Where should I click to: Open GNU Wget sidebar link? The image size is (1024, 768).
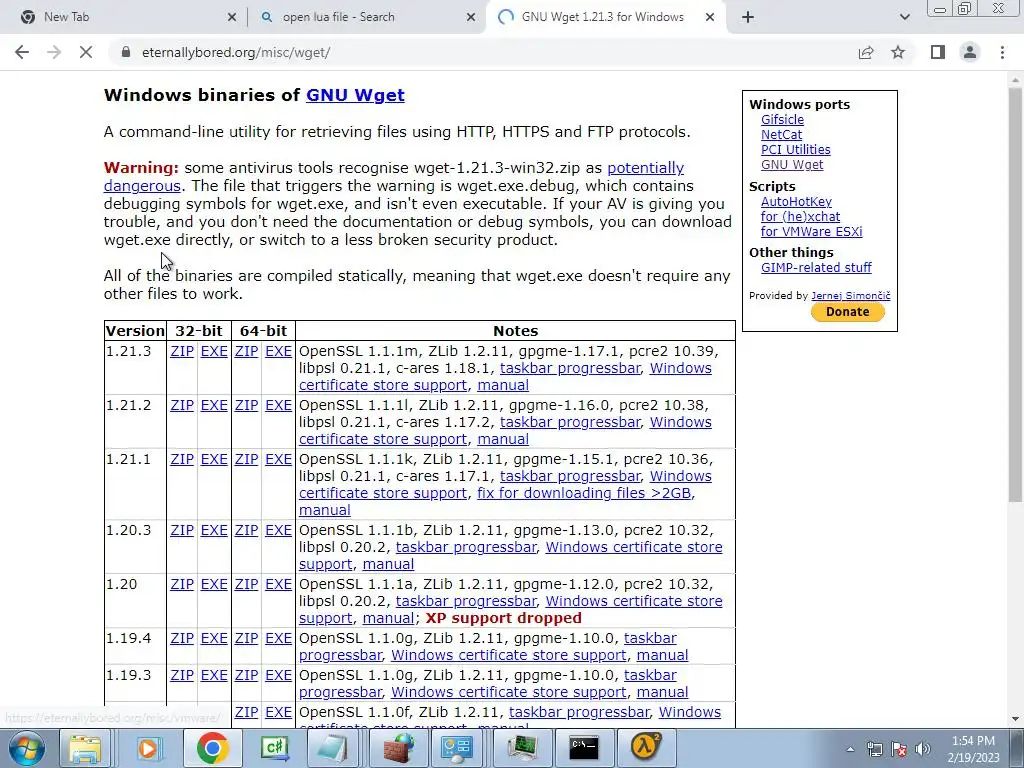[x=792, y=165]
